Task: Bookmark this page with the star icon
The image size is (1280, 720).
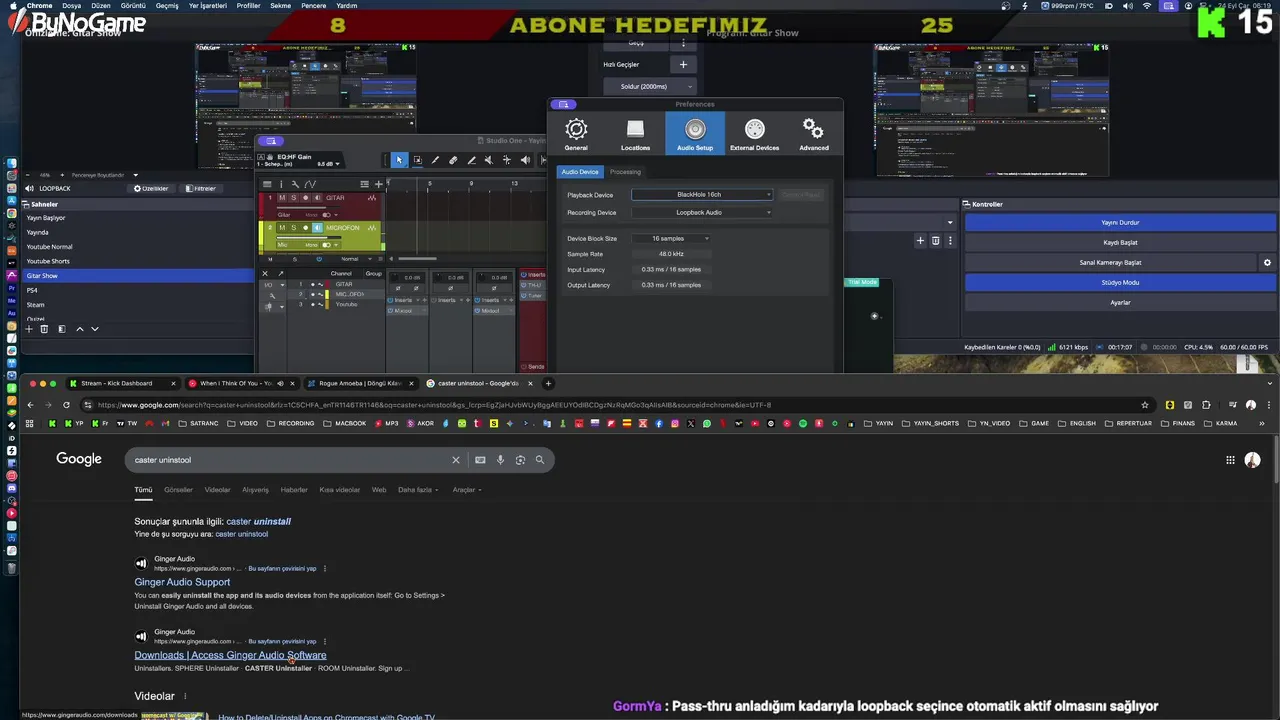Action: pos(1145,405)
